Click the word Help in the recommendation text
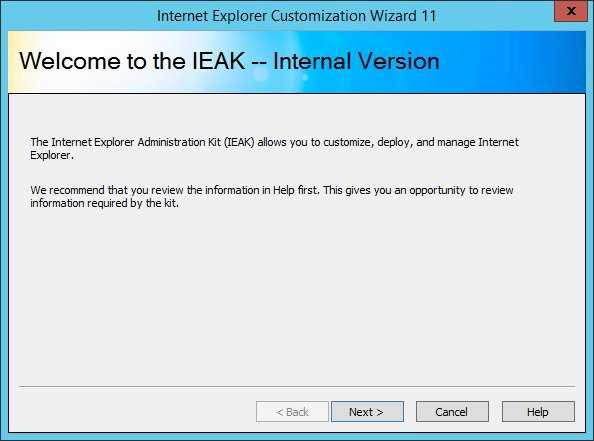The height and width of the screenshot is (441, 594). (x=283, y=190)
